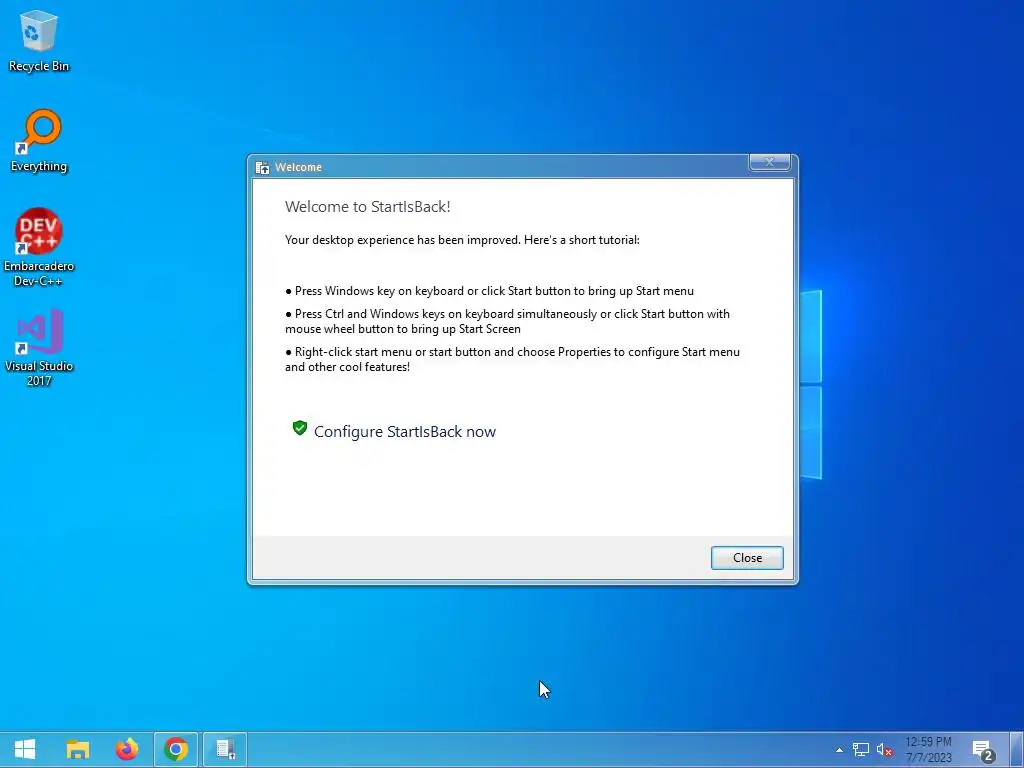
Task: Click the muted volume tray icon
Action: point(884,750)
